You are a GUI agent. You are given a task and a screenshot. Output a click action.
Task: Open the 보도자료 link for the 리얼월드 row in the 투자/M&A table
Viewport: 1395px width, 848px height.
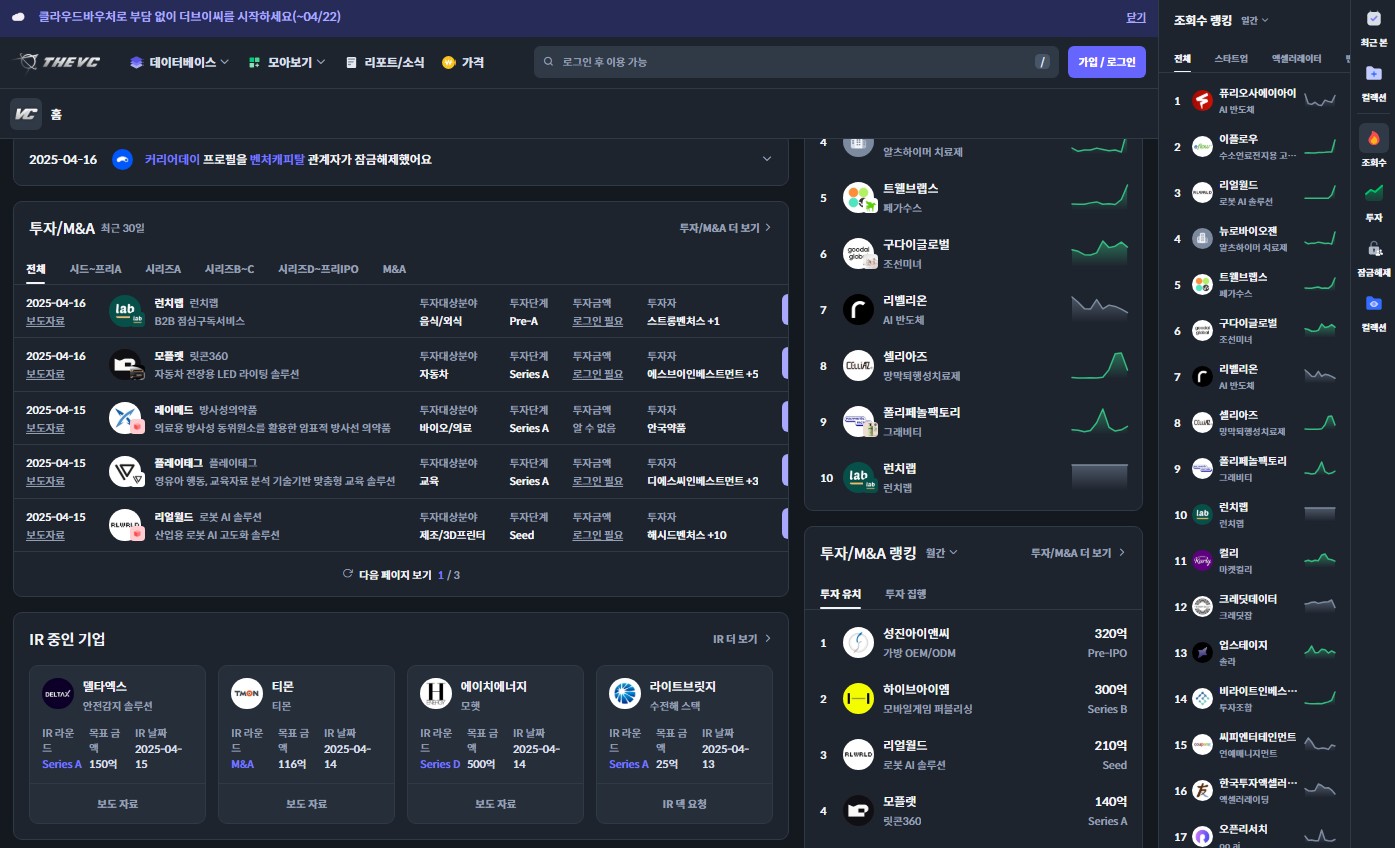point(45,535)
